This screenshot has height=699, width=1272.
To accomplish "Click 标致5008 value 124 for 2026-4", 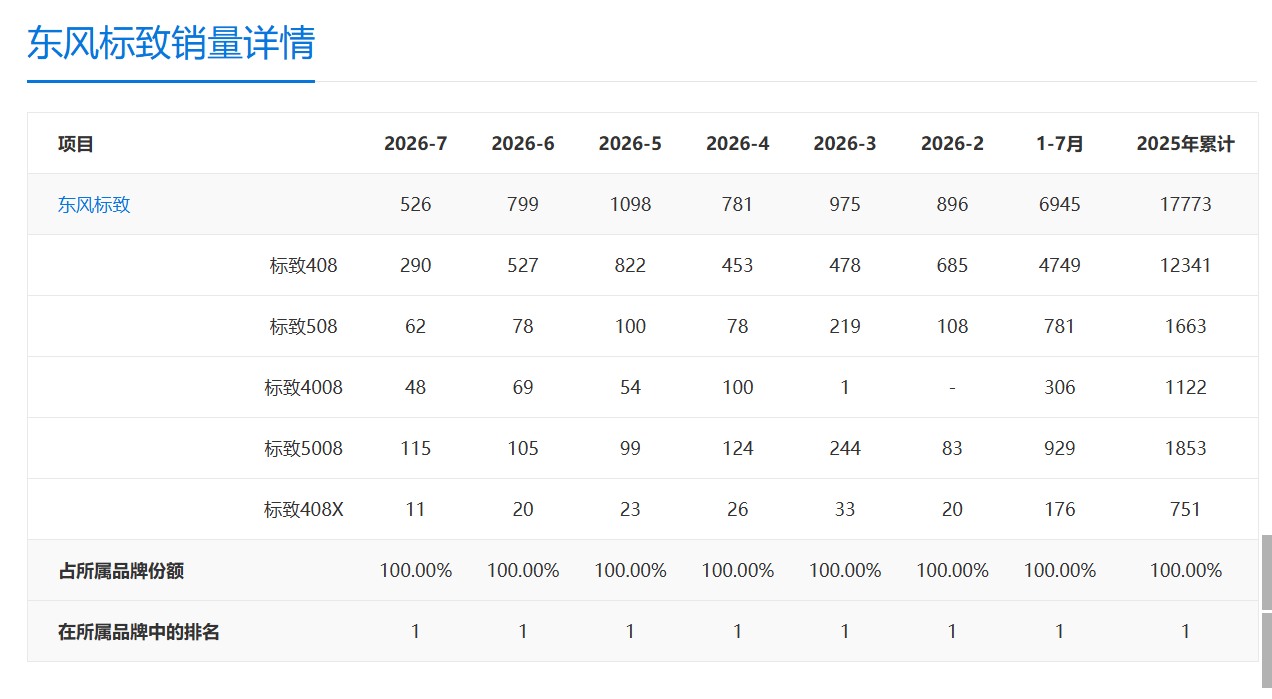I will 738,449.
